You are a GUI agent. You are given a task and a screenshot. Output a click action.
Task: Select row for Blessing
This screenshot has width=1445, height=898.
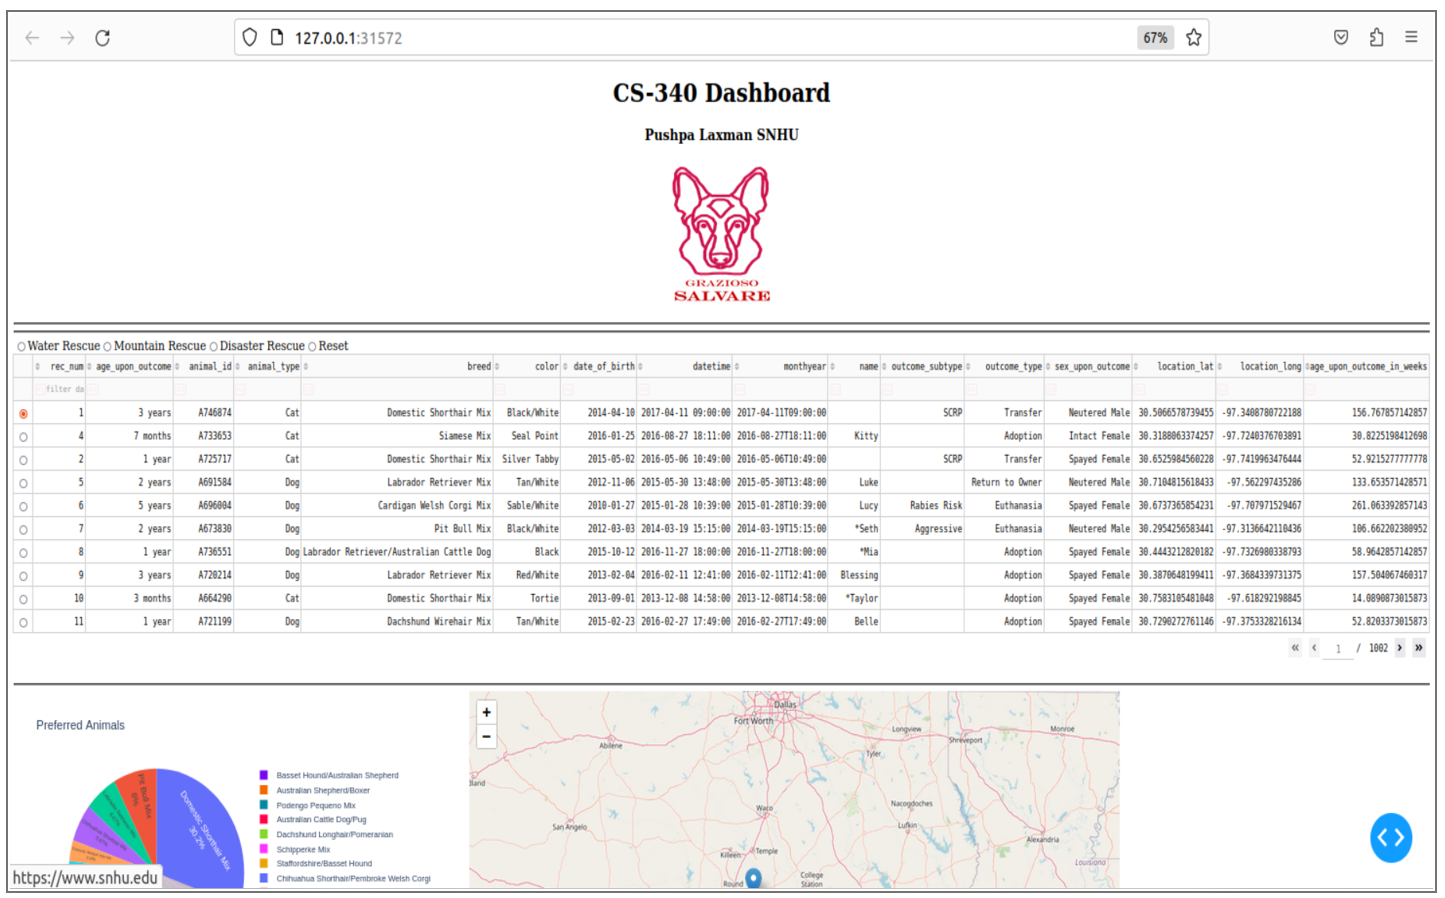pyautogui.click(x=23, y=576)
